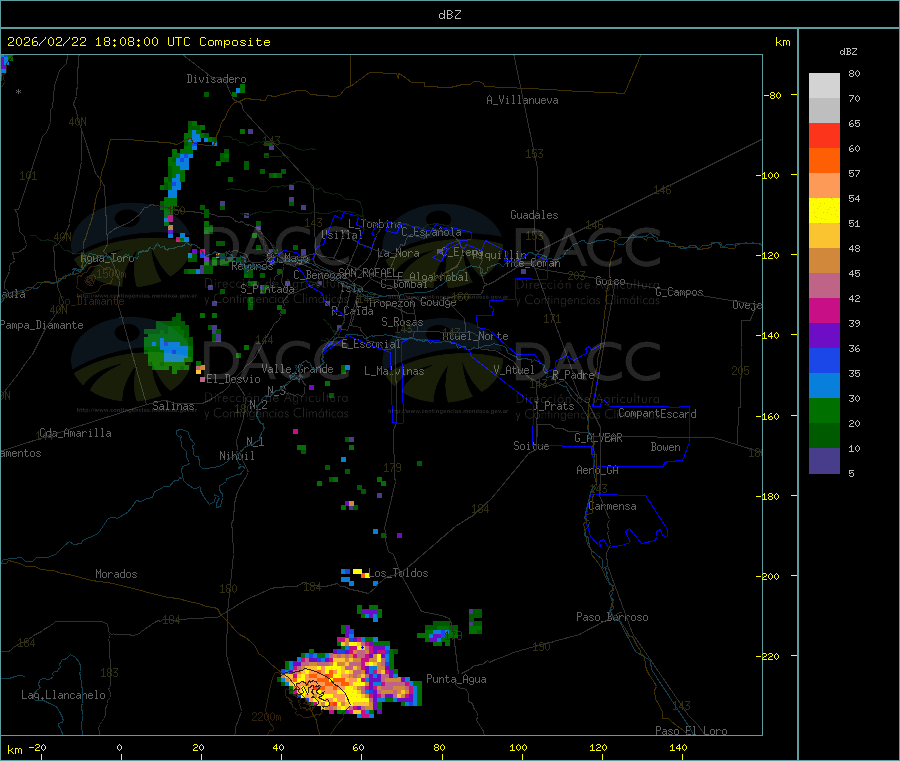Click the Valle_Grande location label

[297, 368]
